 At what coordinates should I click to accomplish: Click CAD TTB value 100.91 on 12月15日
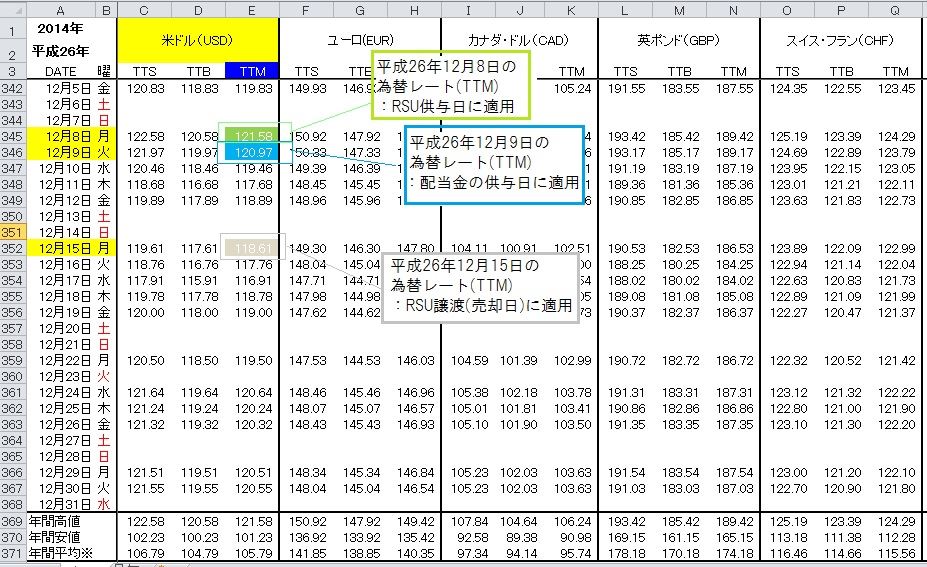[x=519, y=248]
